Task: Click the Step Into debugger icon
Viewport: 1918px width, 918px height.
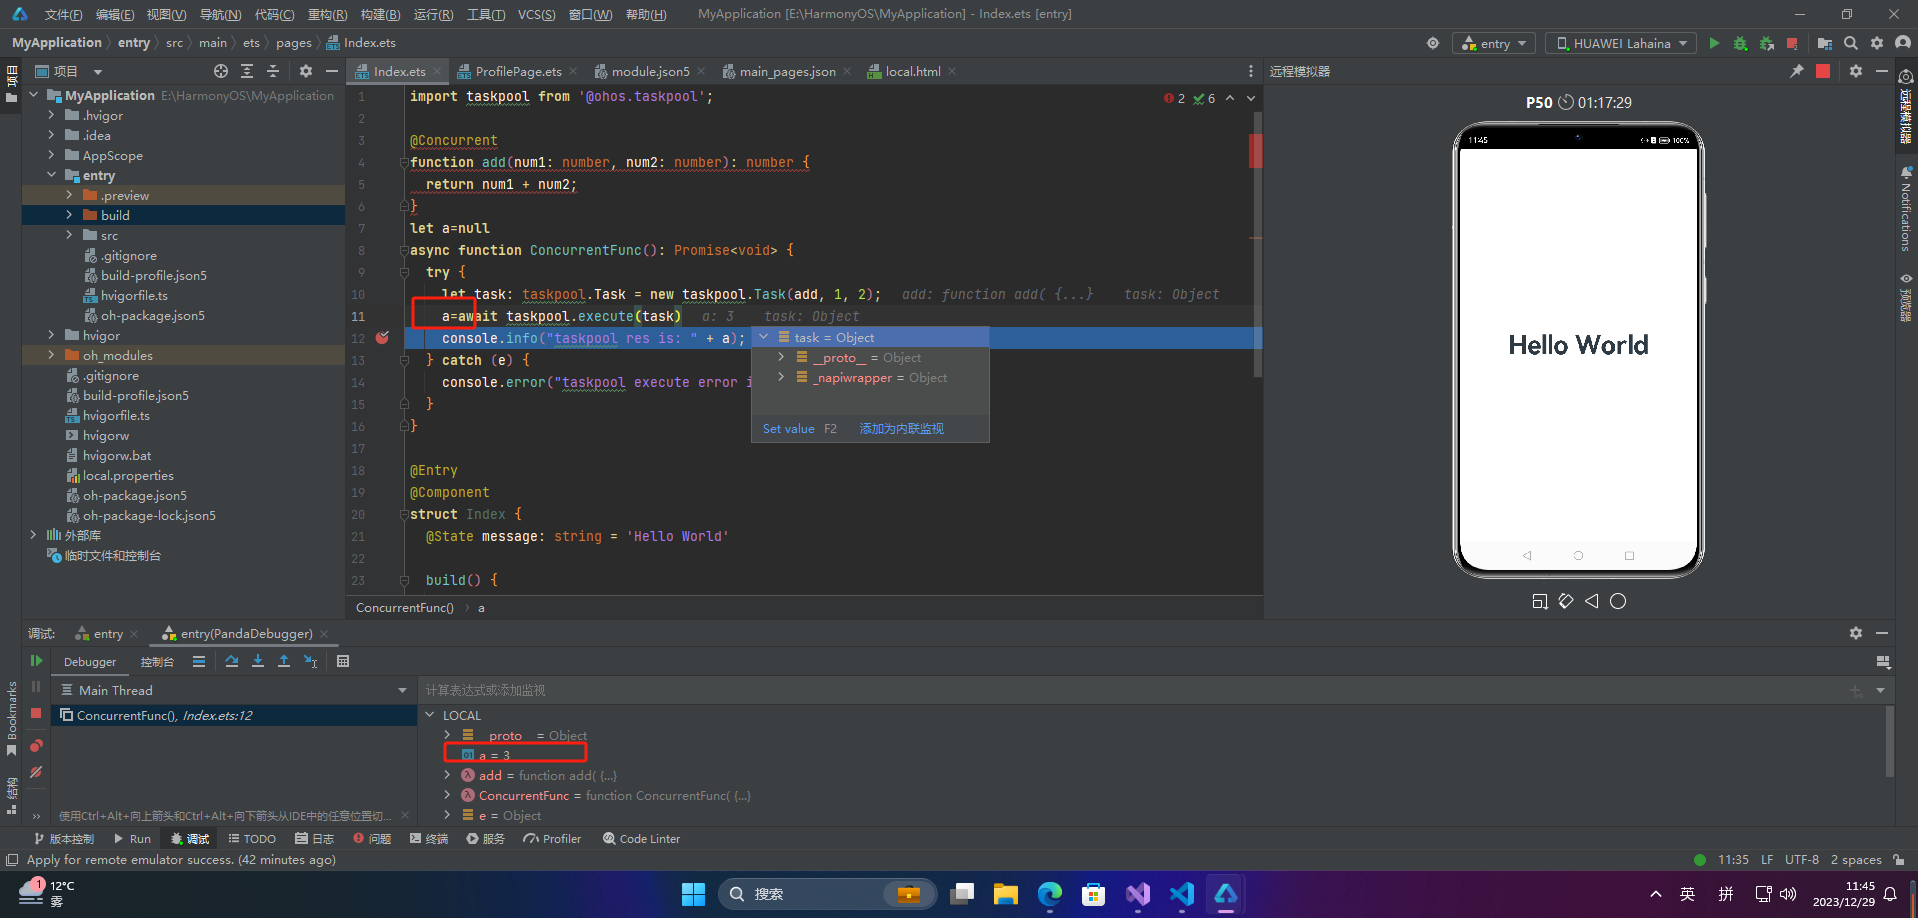Action: 258,661
